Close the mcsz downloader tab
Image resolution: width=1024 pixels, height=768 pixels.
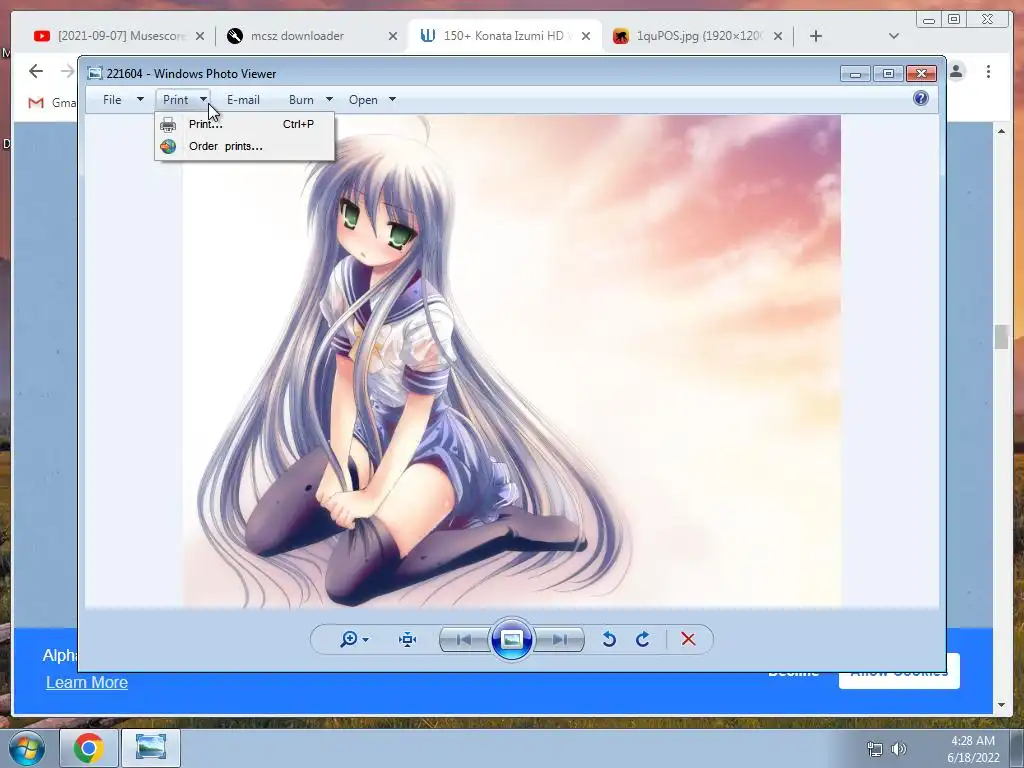[x=392, y=36]
